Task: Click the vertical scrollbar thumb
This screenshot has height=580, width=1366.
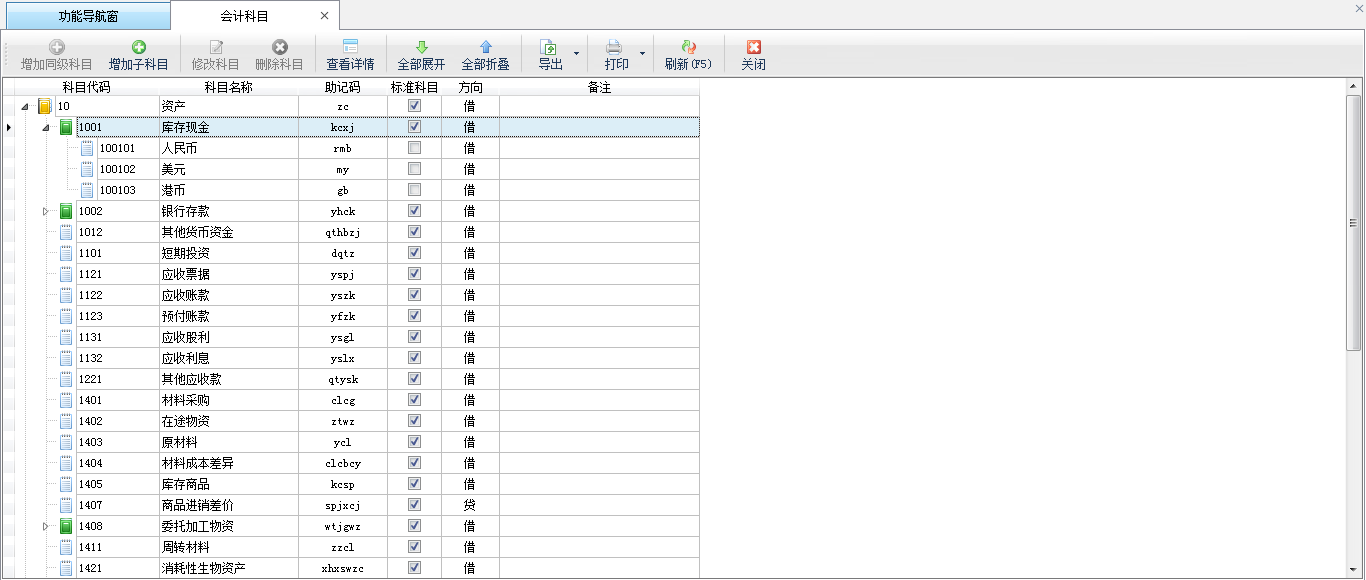Action: point(1354,223)
